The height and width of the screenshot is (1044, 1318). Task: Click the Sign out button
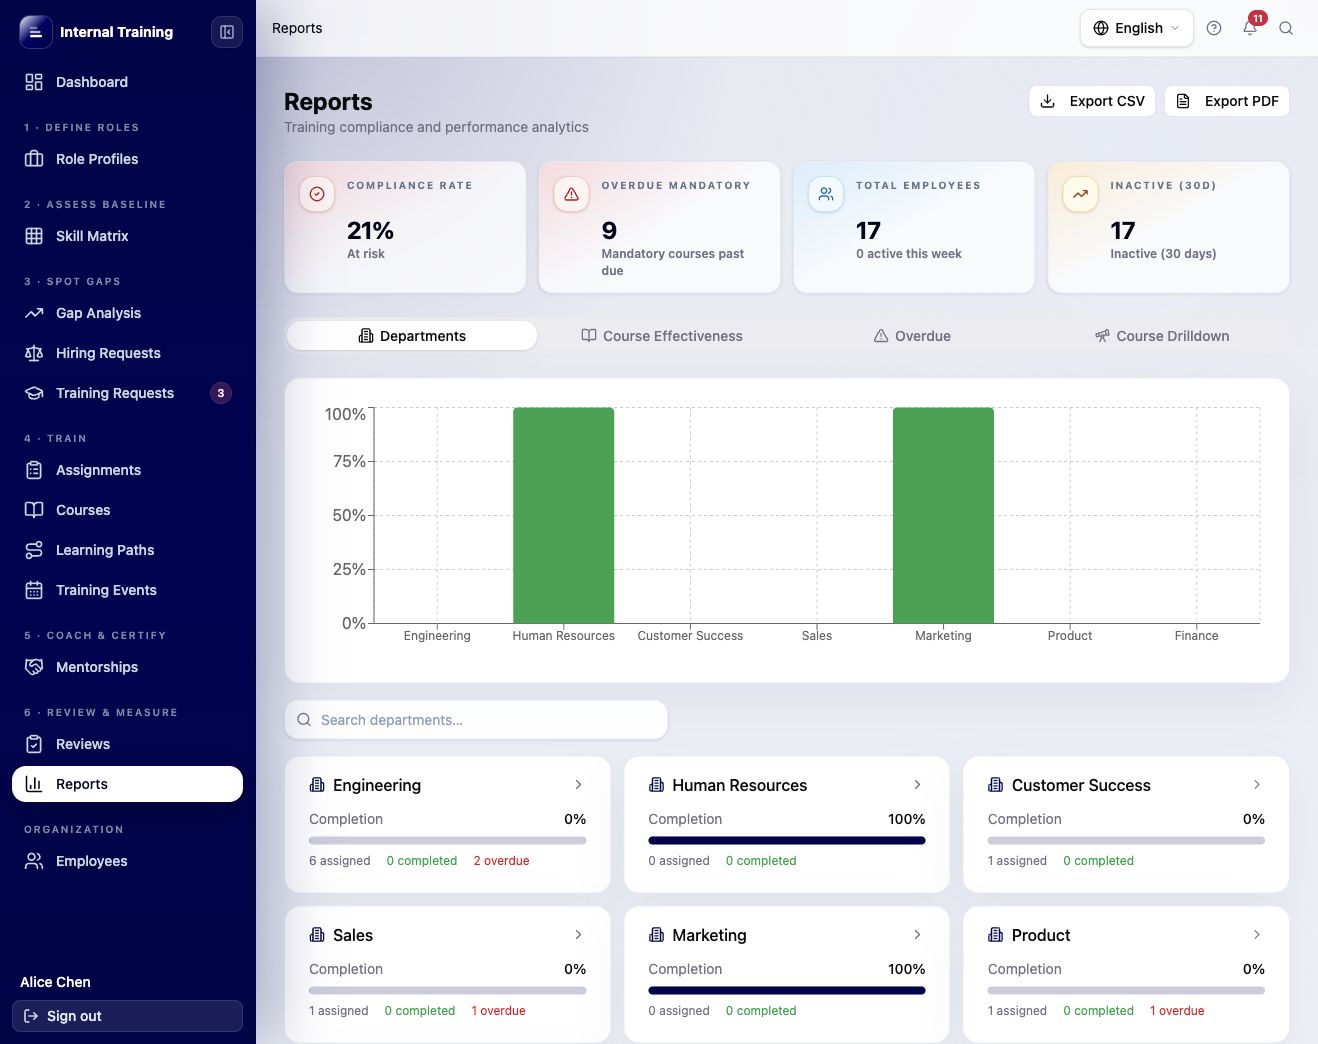(127, 1016)
